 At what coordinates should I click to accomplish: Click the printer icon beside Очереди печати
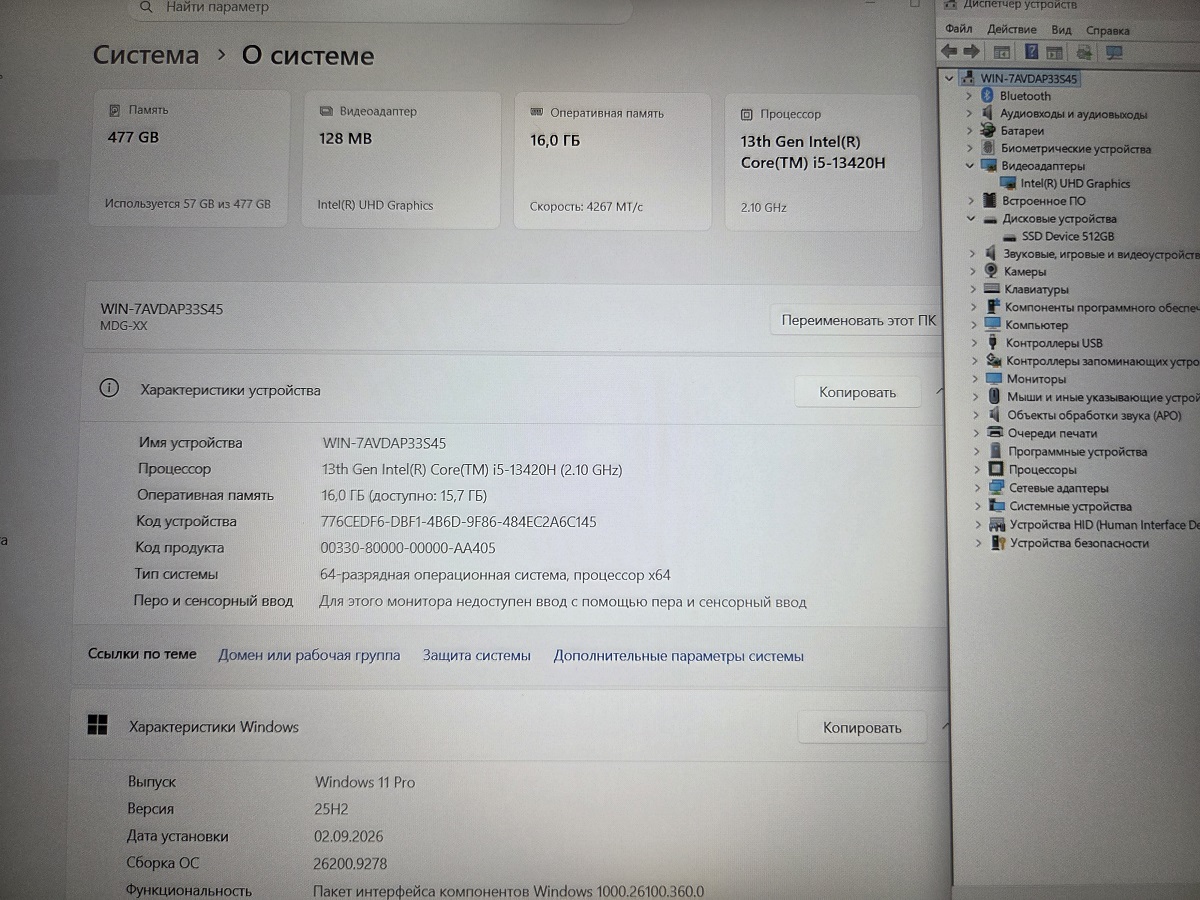pyautogui.click(x=994, y=433)
